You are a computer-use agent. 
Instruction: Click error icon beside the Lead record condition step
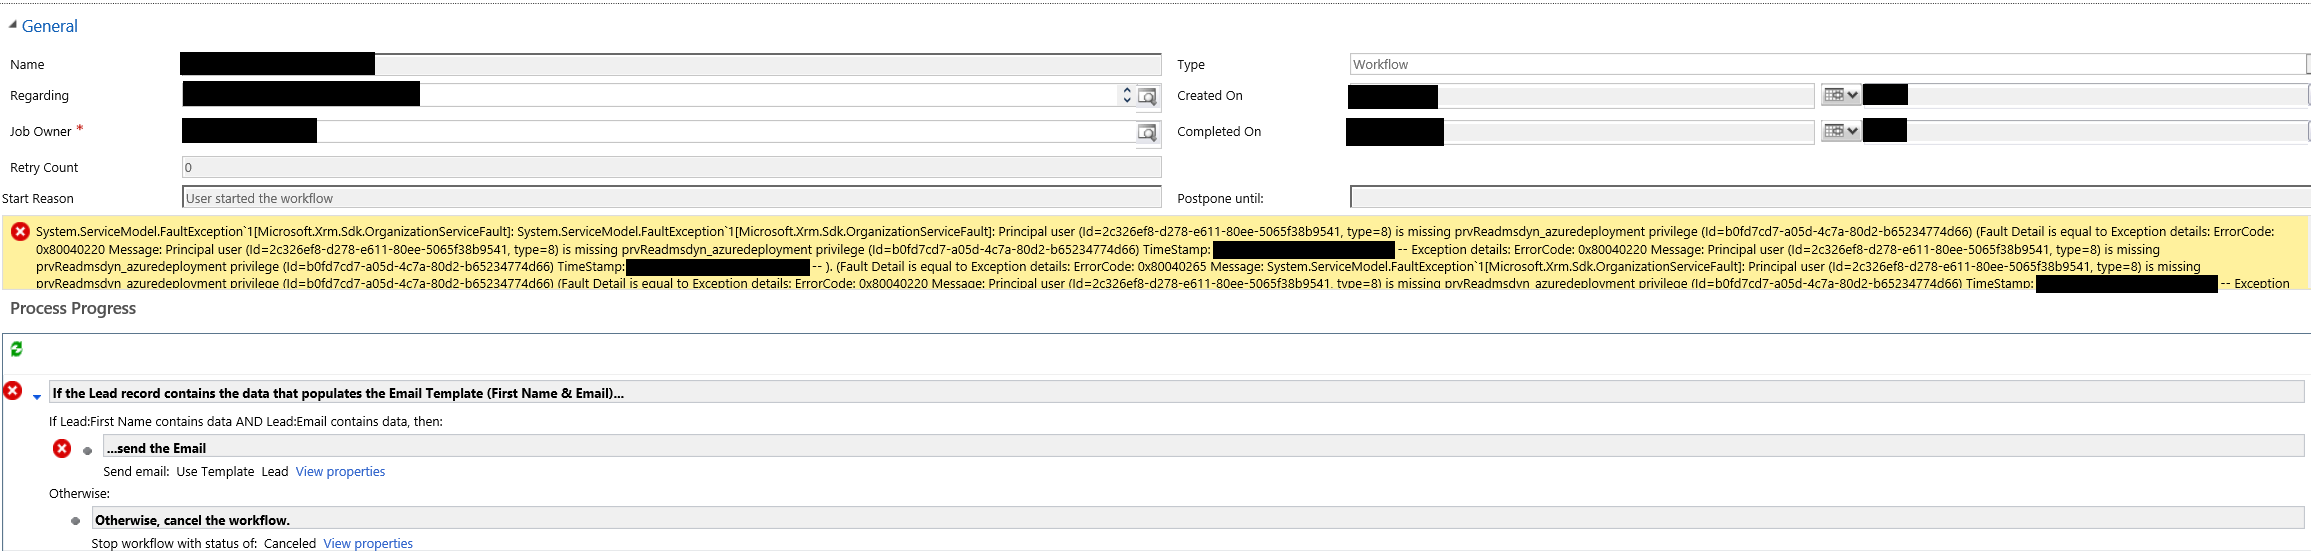[13, 391]
